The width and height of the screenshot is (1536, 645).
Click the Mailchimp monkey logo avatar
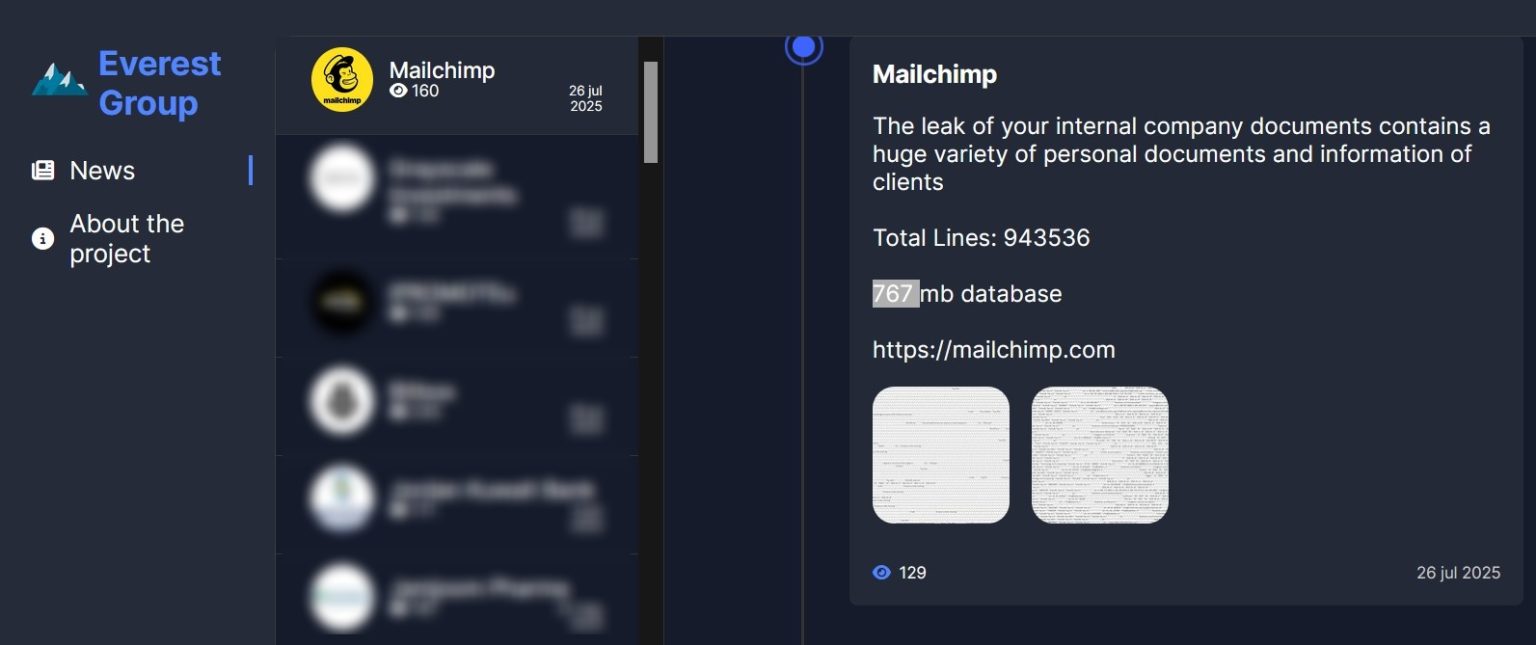coord(341,79)
